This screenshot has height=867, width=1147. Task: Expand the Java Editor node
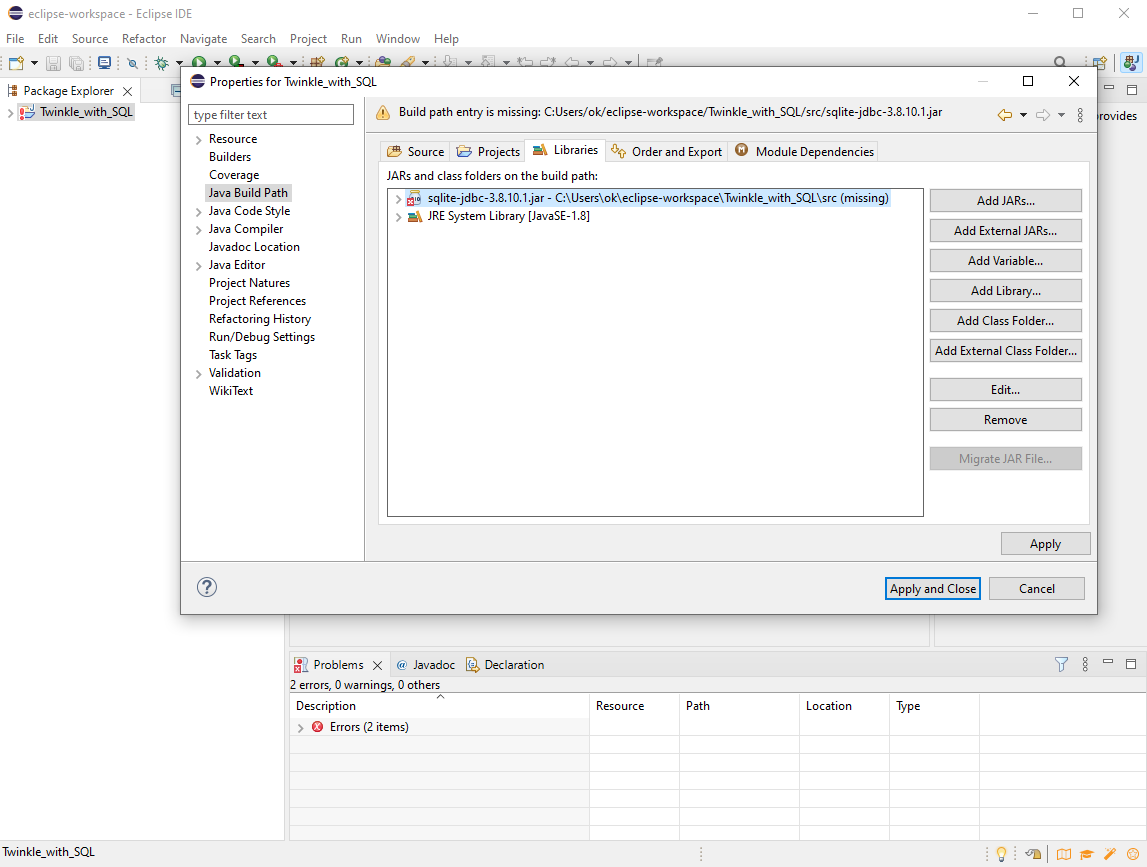[x=198, y=266]
